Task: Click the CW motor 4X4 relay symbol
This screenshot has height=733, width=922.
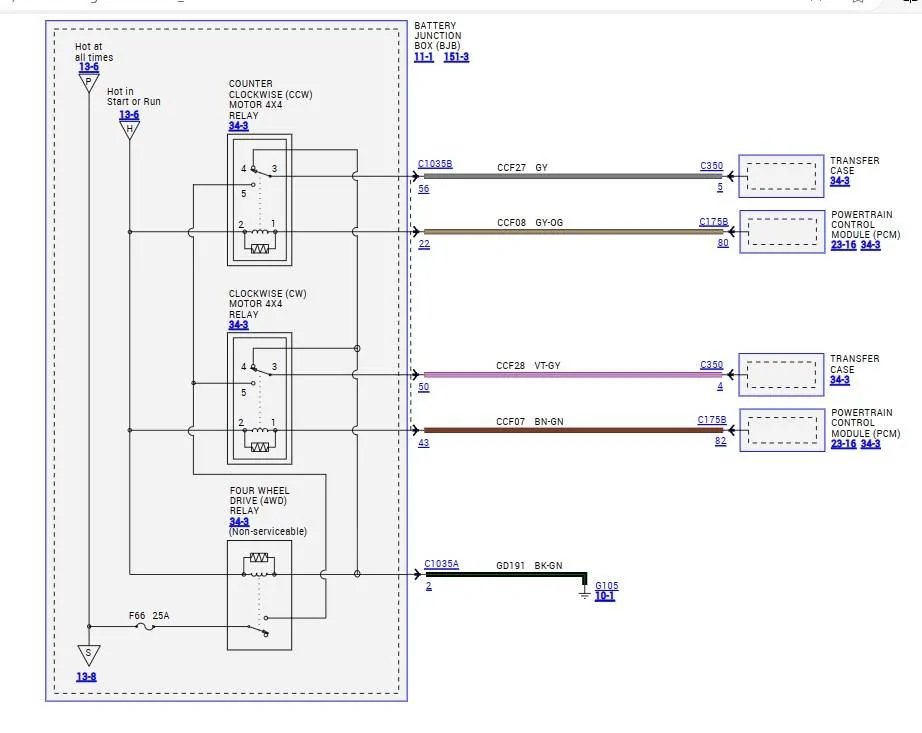Action: [260, 399]
